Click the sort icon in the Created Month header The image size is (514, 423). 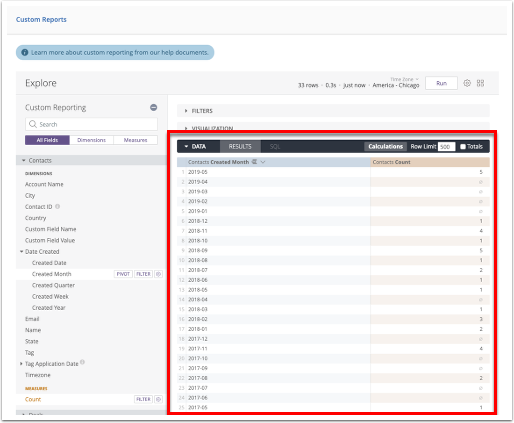(x=254, y=162)
